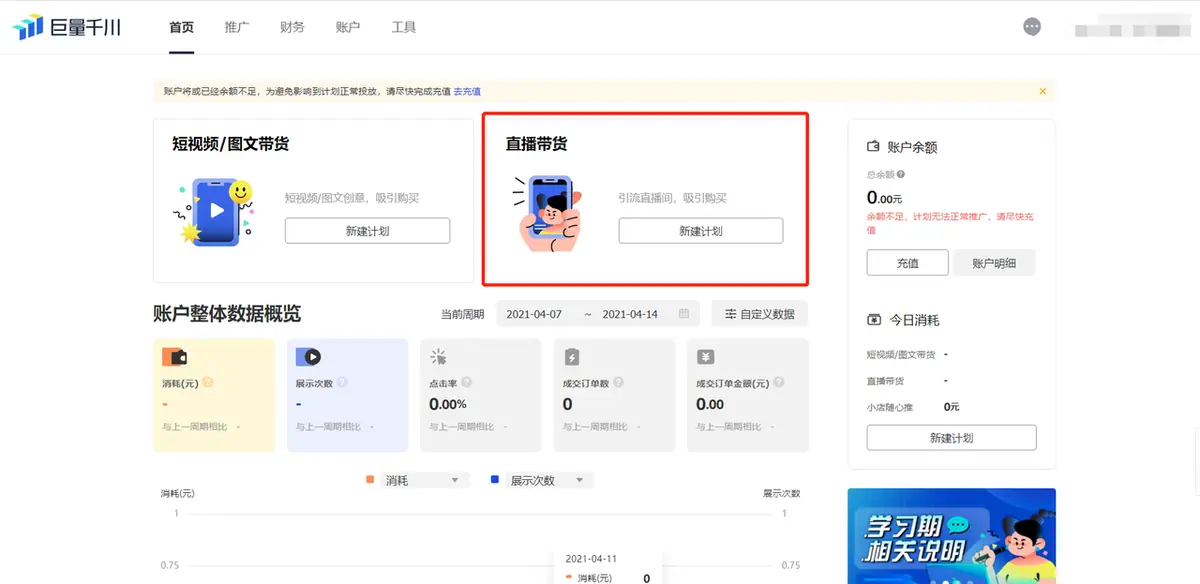Click the order icon on 成交订单数 card

[x=572, y=357]
